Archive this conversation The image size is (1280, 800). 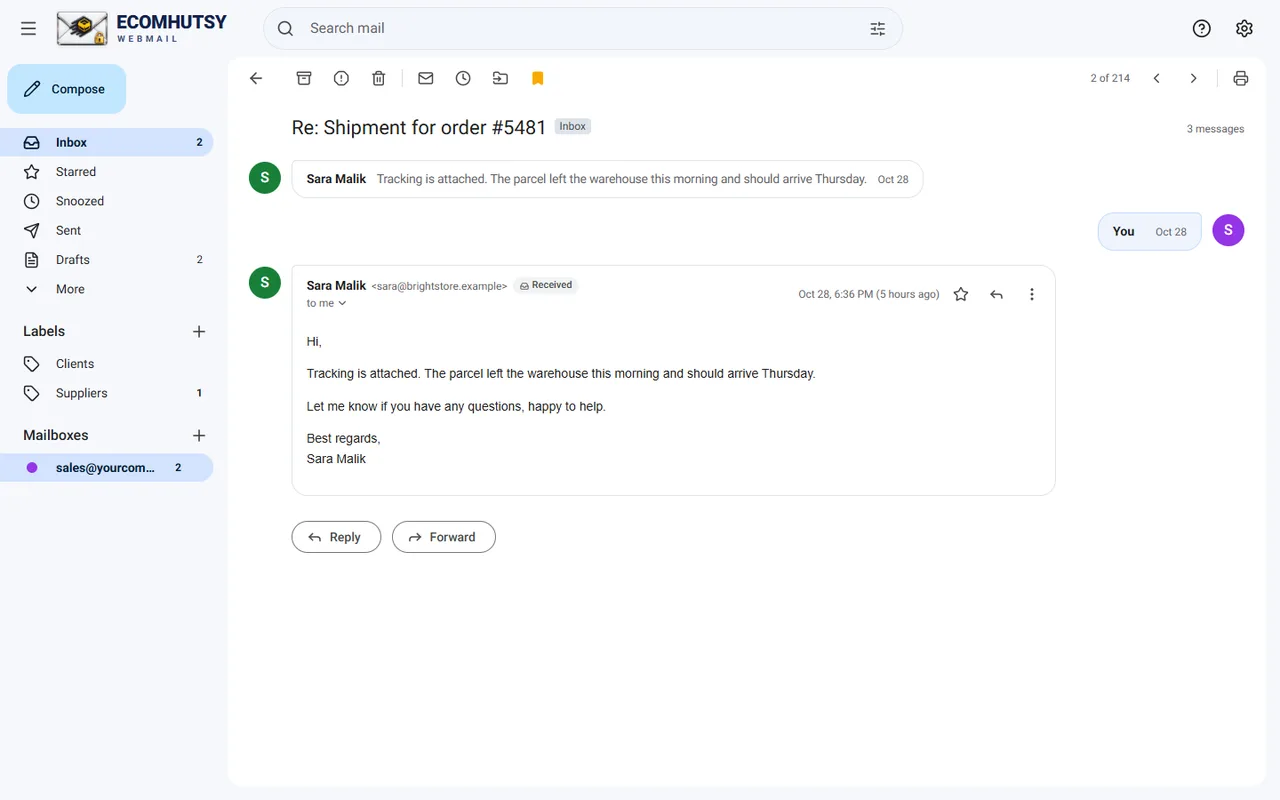304,78
